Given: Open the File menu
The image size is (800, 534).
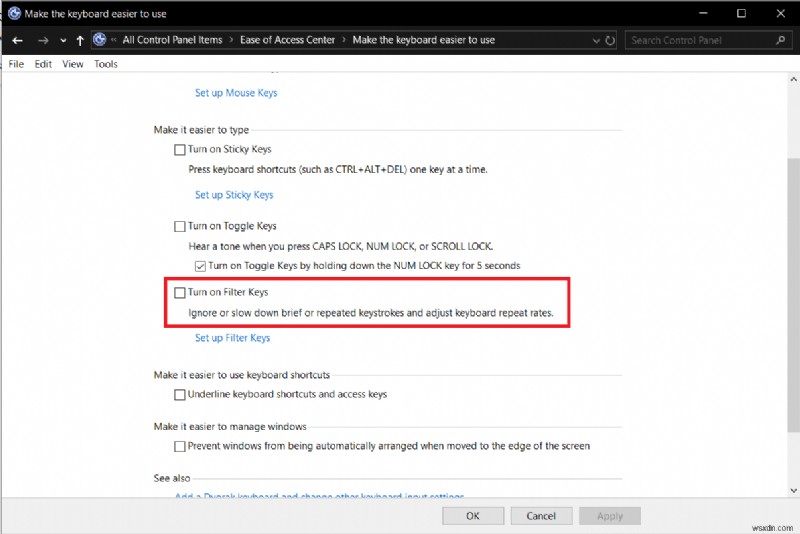Looking at the screenshot, I should [x=16, y=64].
